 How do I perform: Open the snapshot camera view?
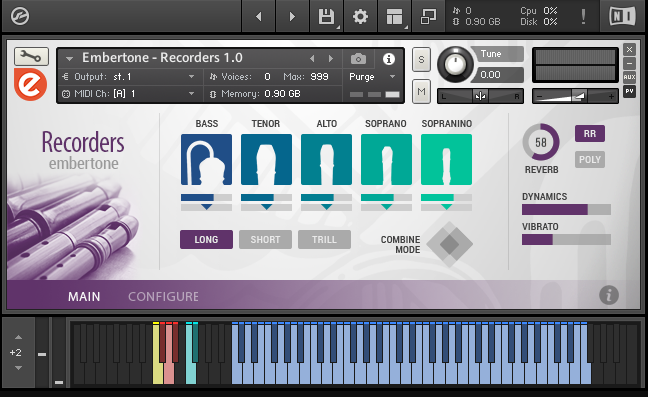pyautogui.click(x=358, y=59)
